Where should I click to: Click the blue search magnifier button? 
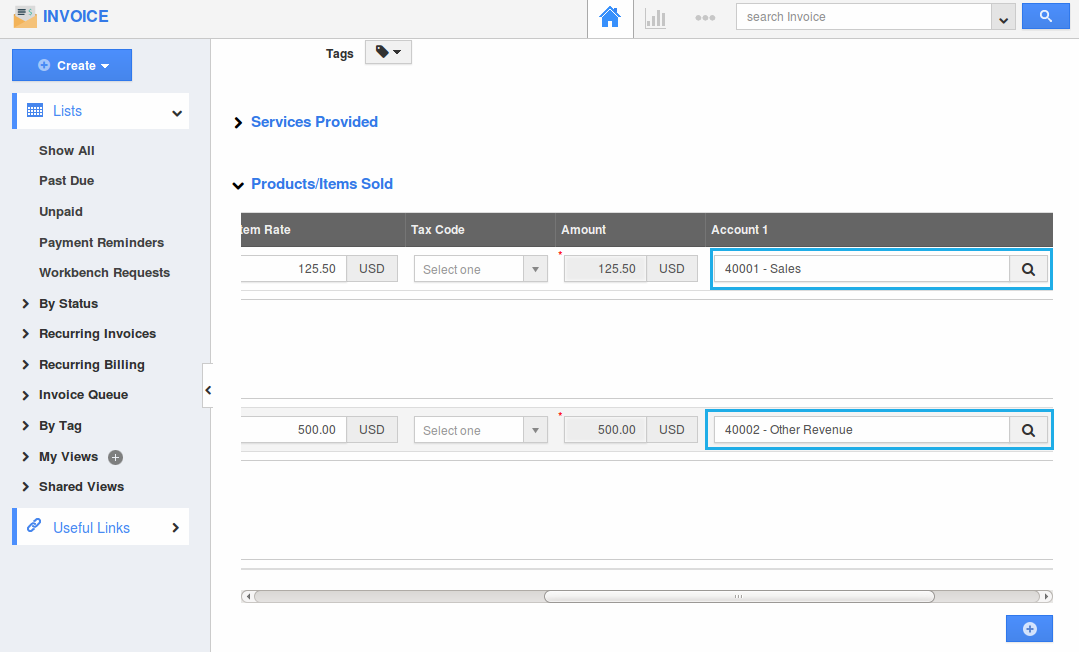tap(1045, 16)
